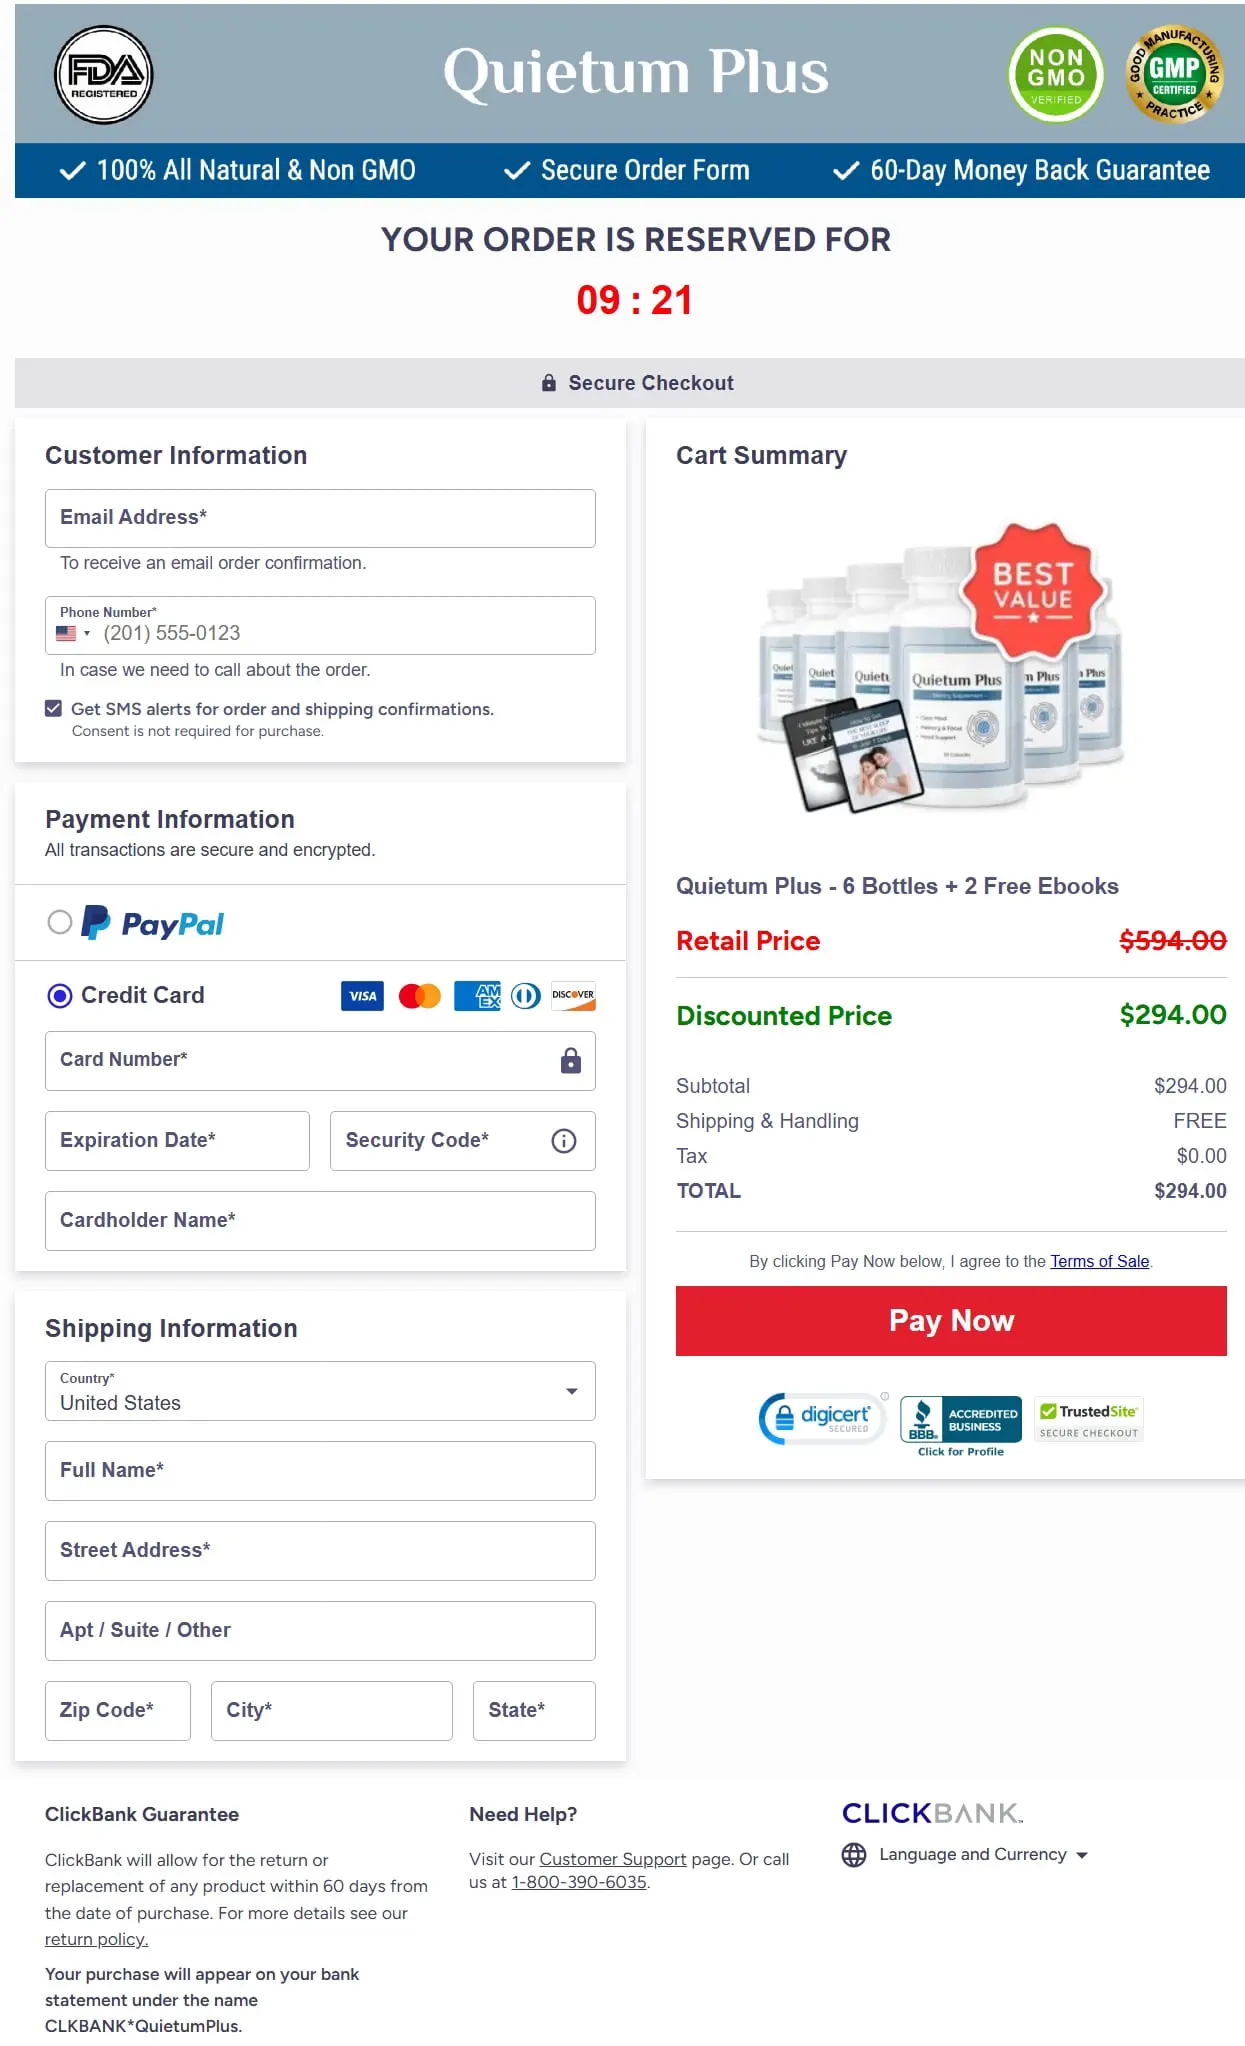Screen dimensions: 1245x2046
Task: Click the Discover card icon
Action: pos(571,995)
